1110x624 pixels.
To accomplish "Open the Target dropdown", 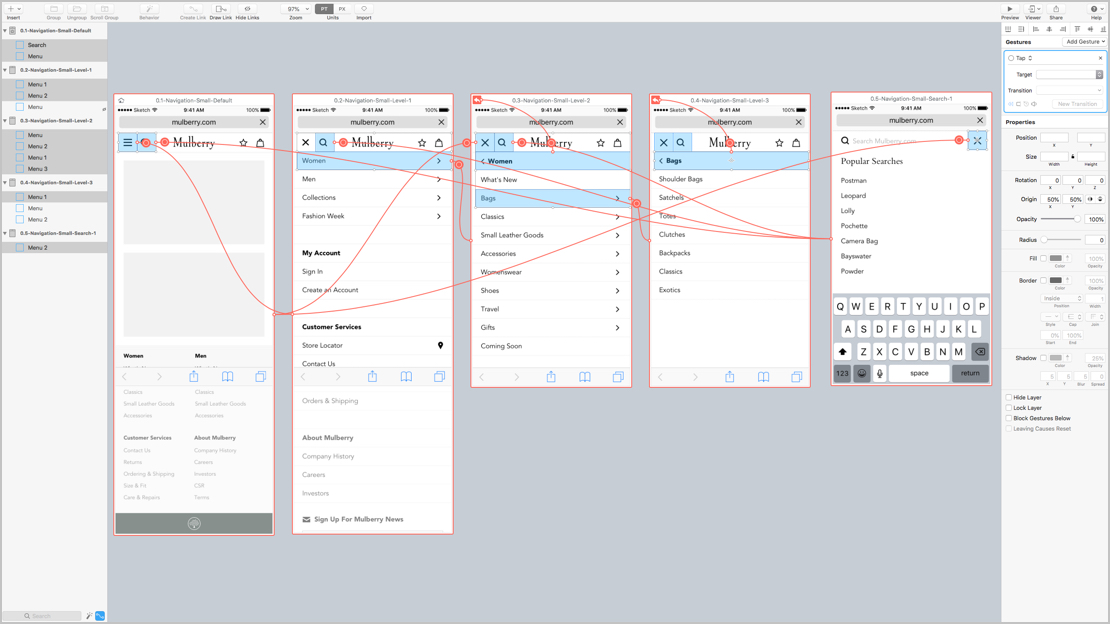I will tap(1070, 74).
